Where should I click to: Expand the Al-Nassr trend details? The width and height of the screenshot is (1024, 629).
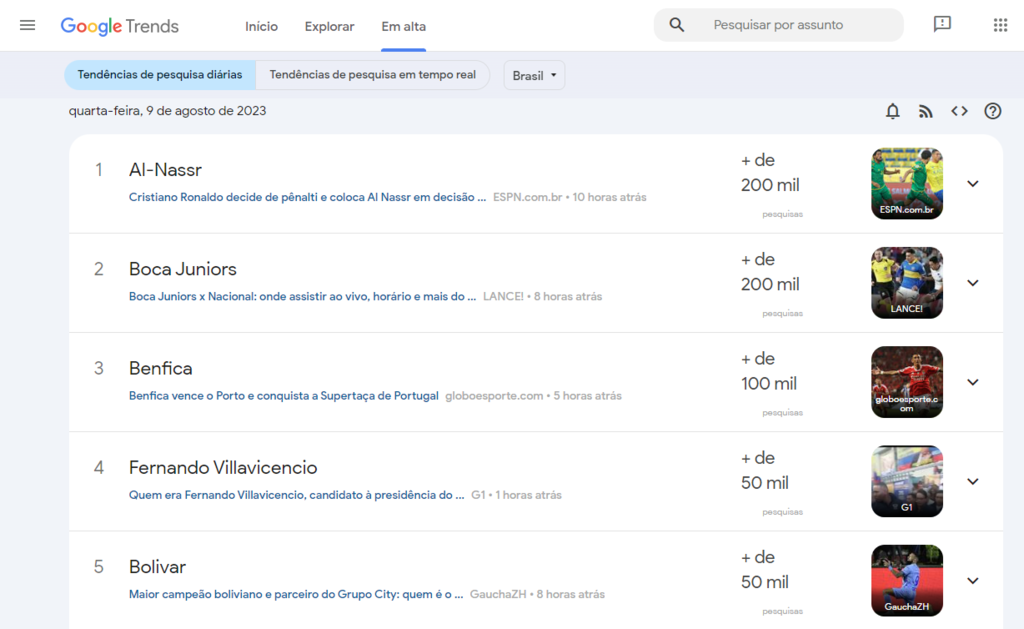[972, 183]
